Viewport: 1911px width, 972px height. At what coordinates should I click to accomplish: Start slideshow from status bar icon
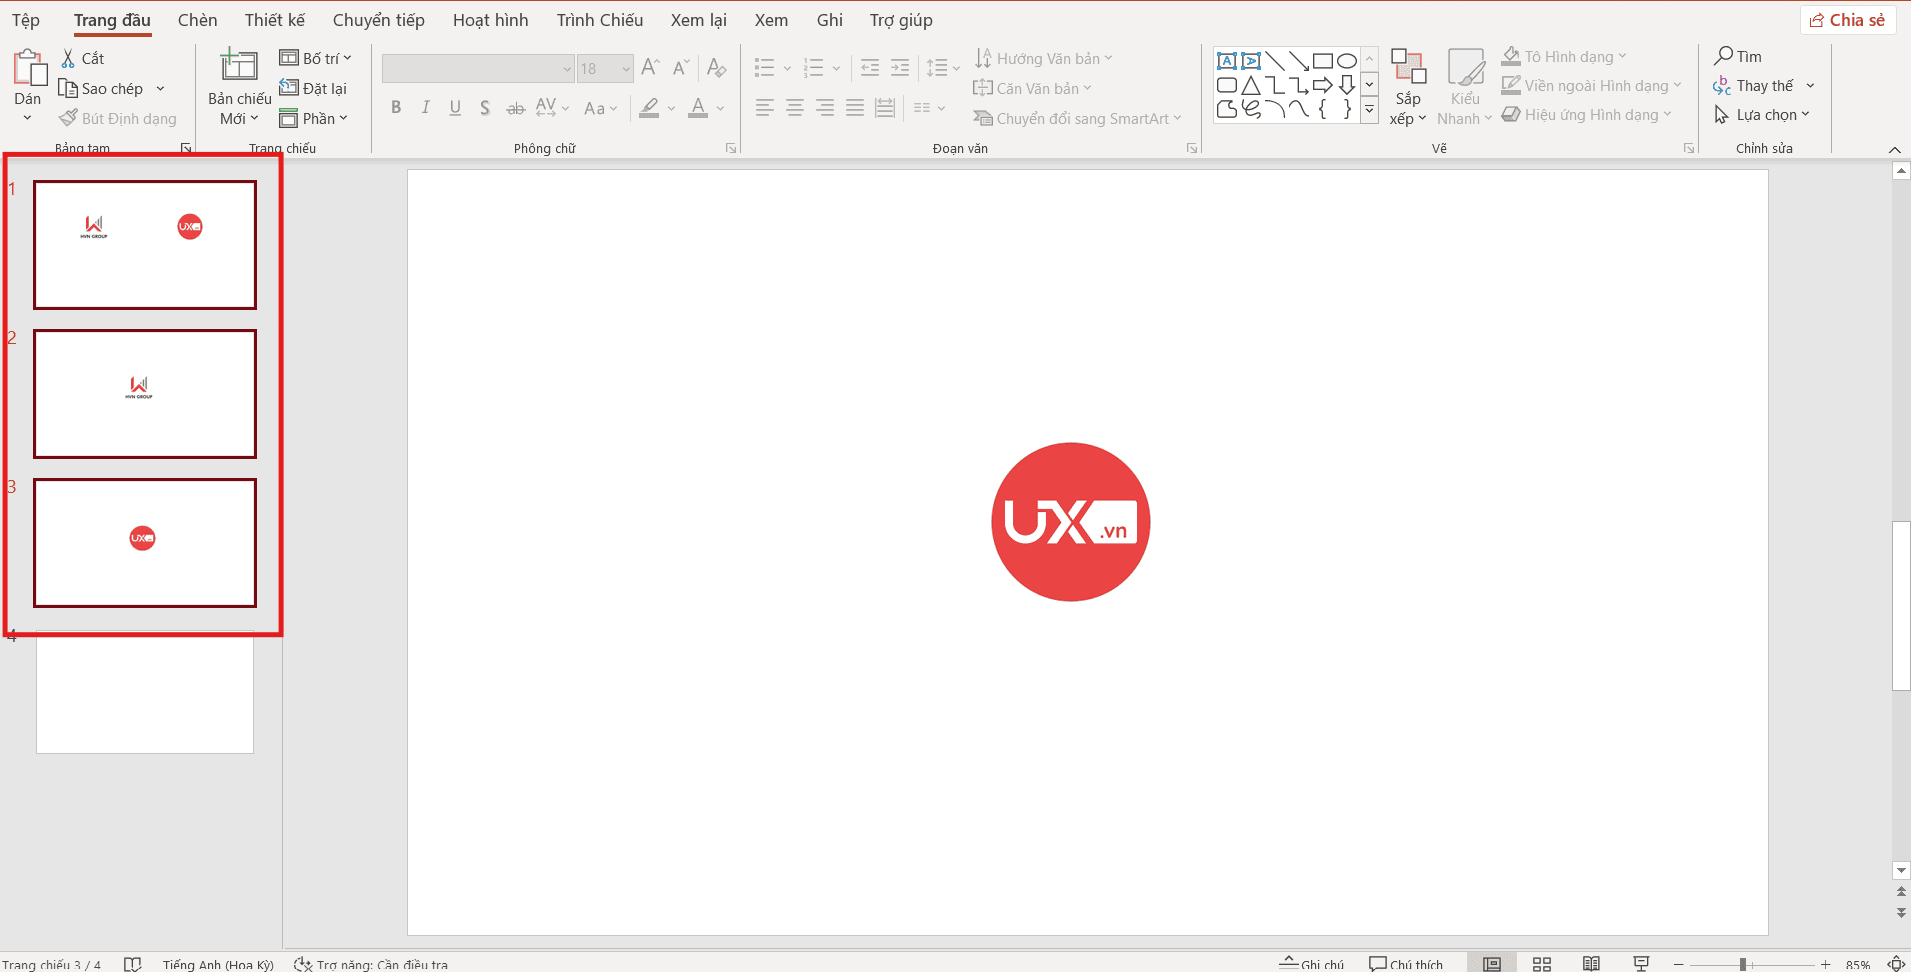tap(1641, 963)
